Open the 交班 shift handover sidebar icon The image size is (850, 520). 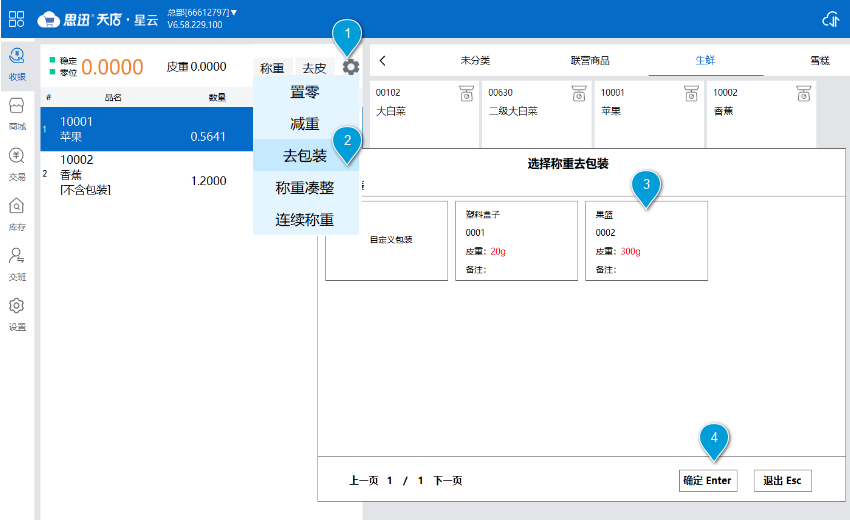click(x=17, y=264)
